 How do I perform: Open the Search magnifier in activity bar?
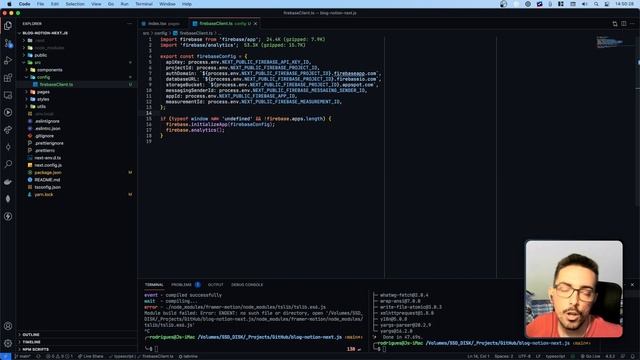tap(8, 164)
